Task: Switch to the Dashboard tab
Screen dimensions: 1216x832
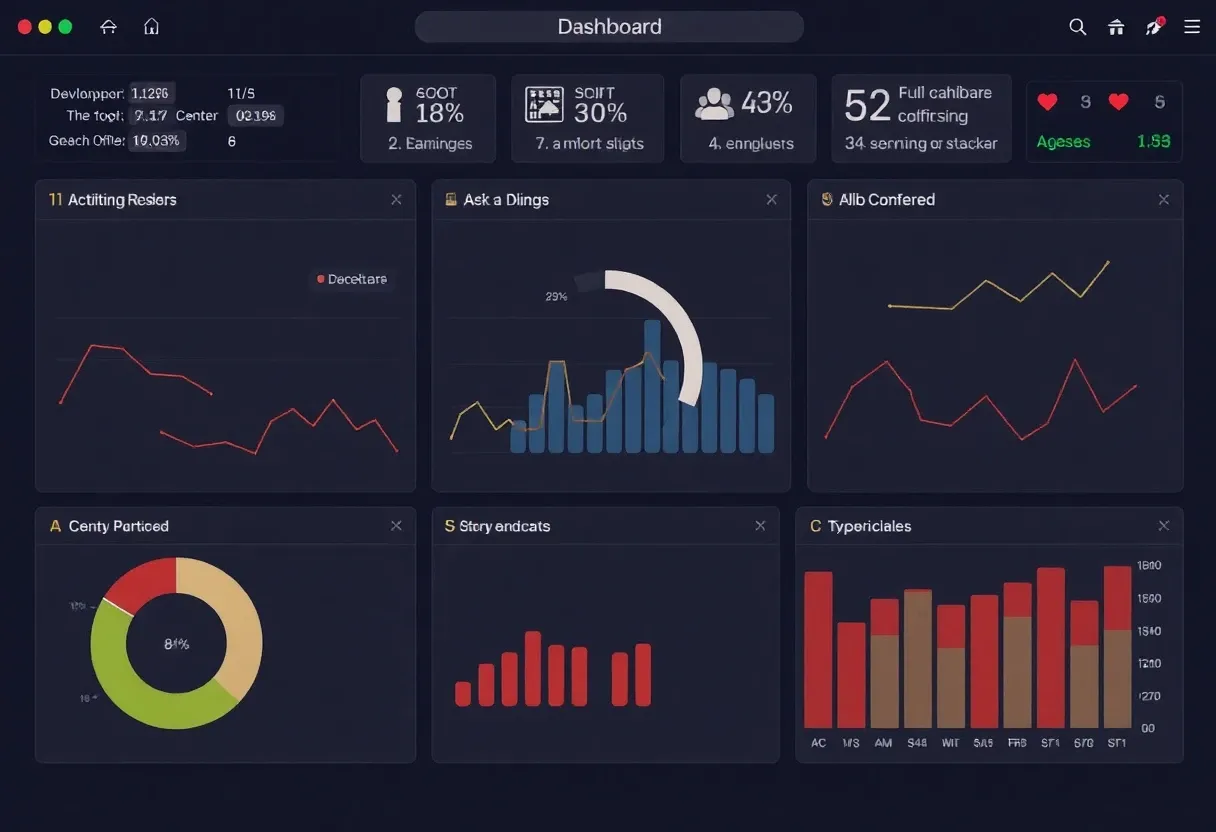Action: pyautogui.click(x=609, y=26)
